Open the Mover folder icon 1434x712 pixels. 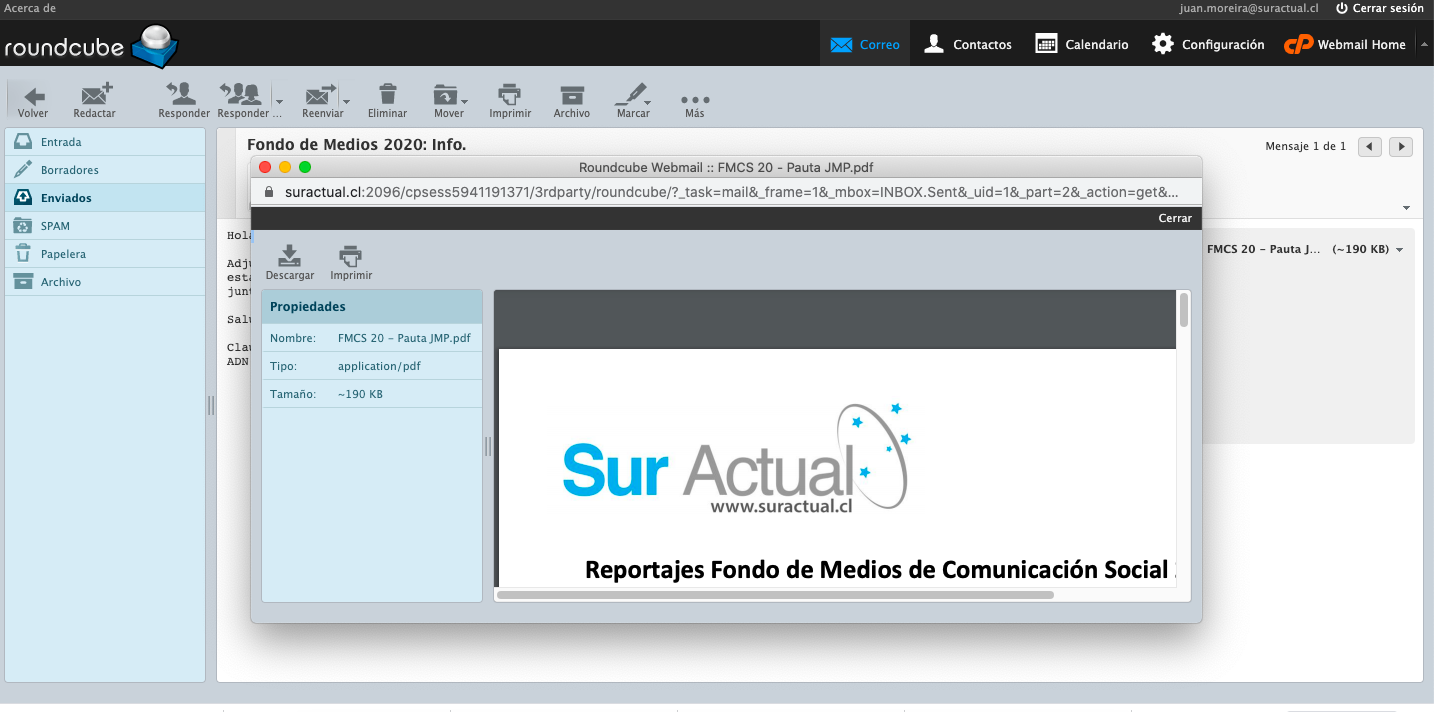point(445,95)
